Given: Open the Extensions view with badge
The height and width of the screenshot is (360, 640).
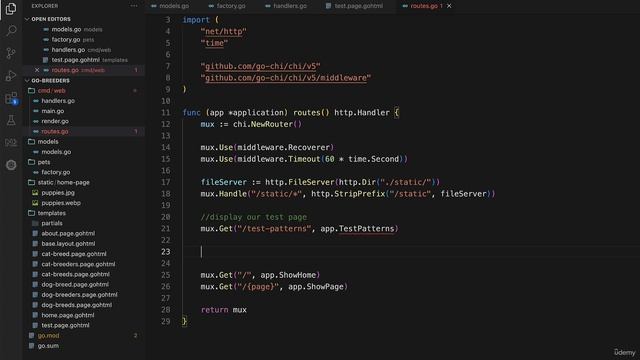Looking at the screenshot, I should pos(11,98).
